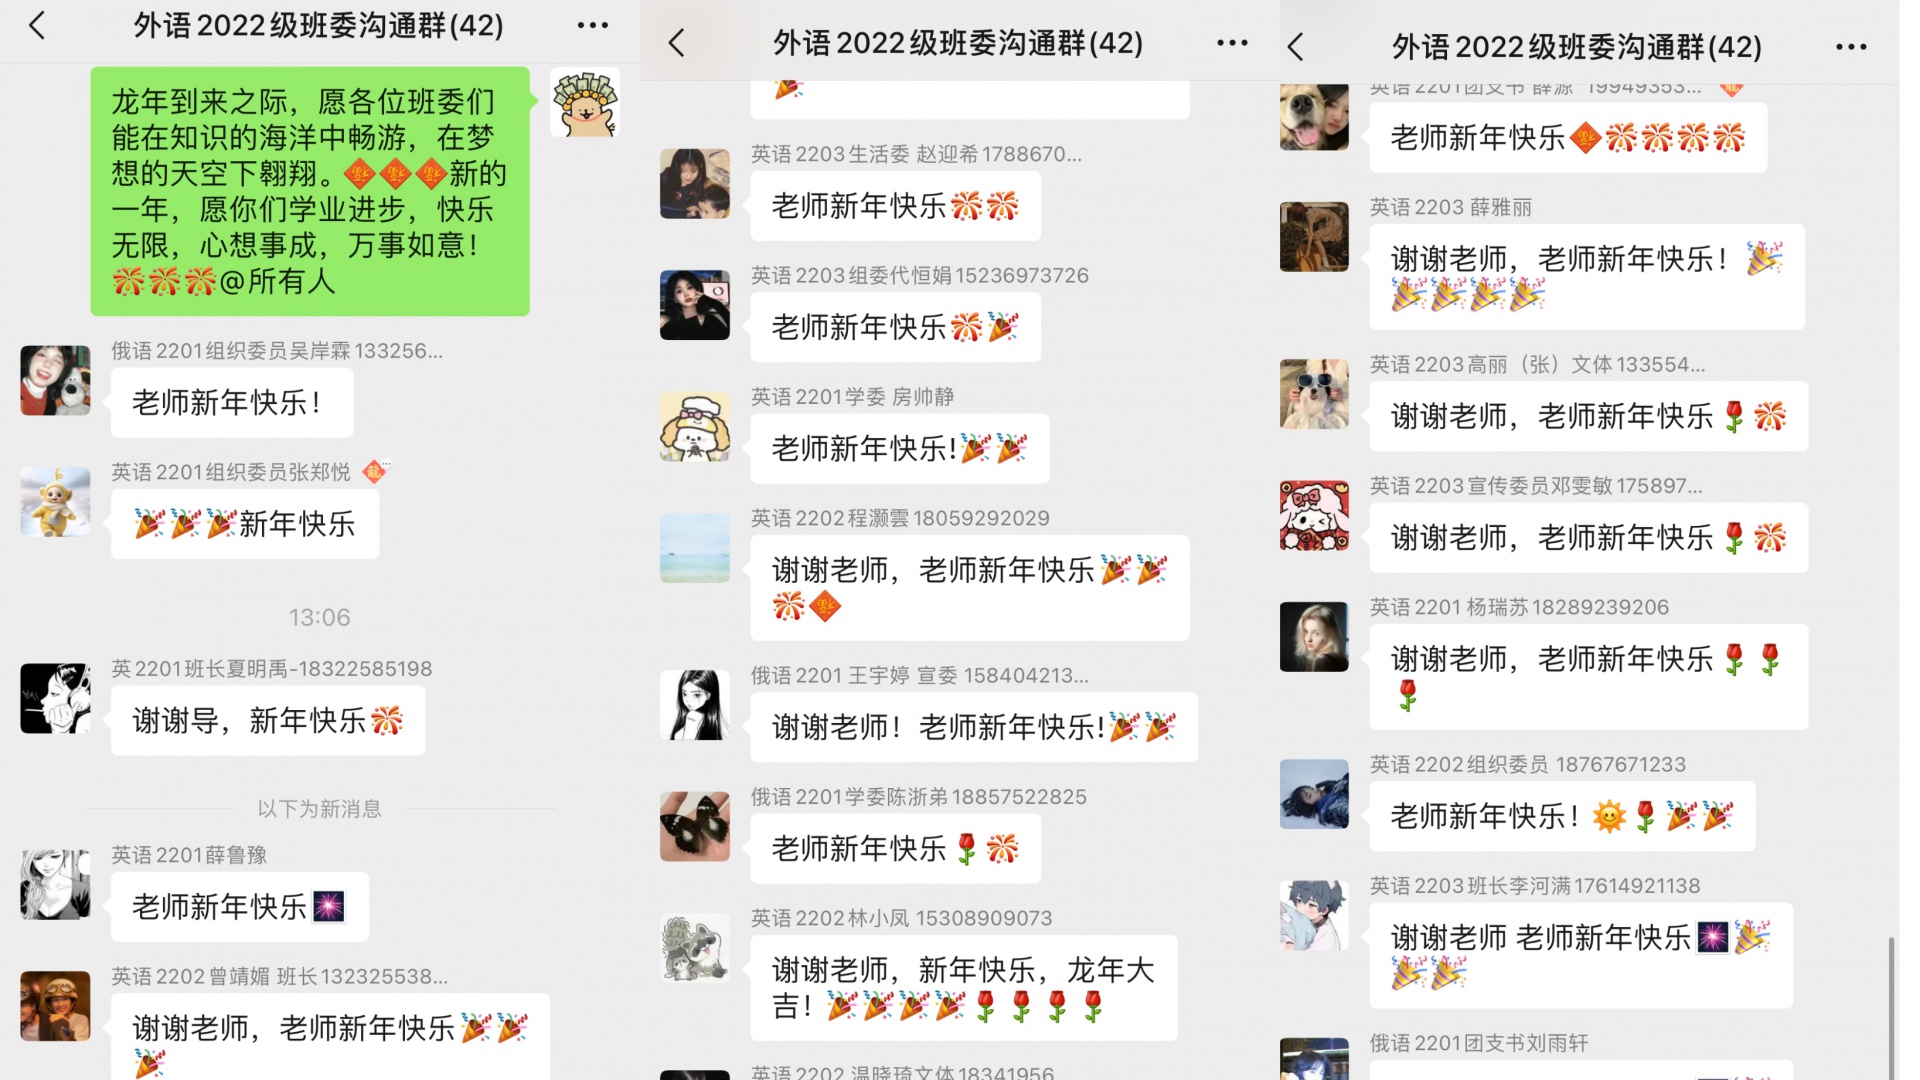Tap avatar of 英2201班长夏明禹
This screenshot has width=1920, height=1080.
click(x=55, y=698)
